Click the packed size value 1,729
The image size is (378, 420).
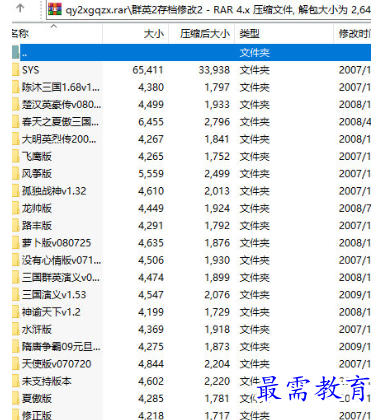tap(217, 312)
